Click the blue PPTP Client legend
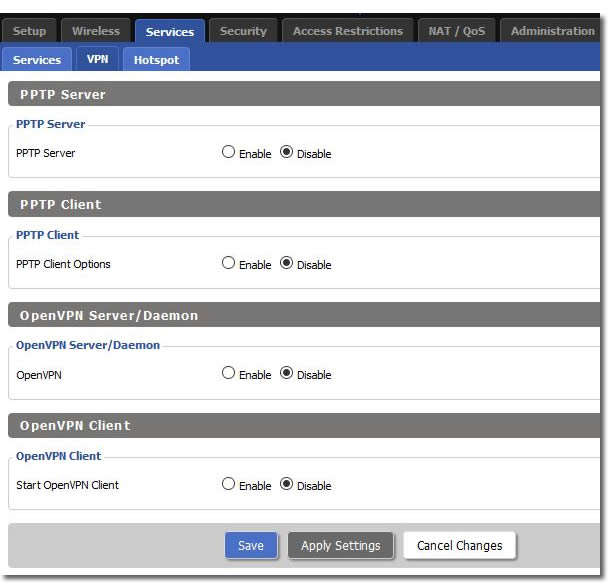The width and height of the screenshot is (608, 583). point(47,235)
